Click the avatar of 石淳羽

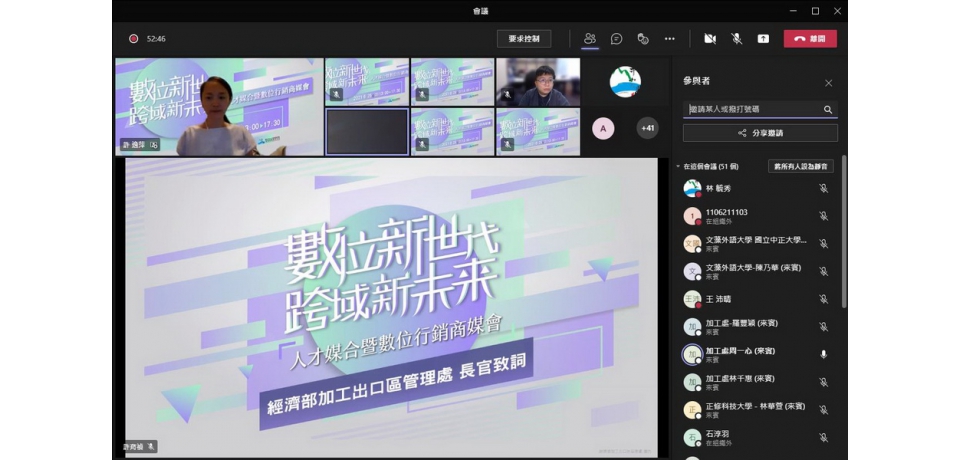pyautogui.click(x=692, y=437)
